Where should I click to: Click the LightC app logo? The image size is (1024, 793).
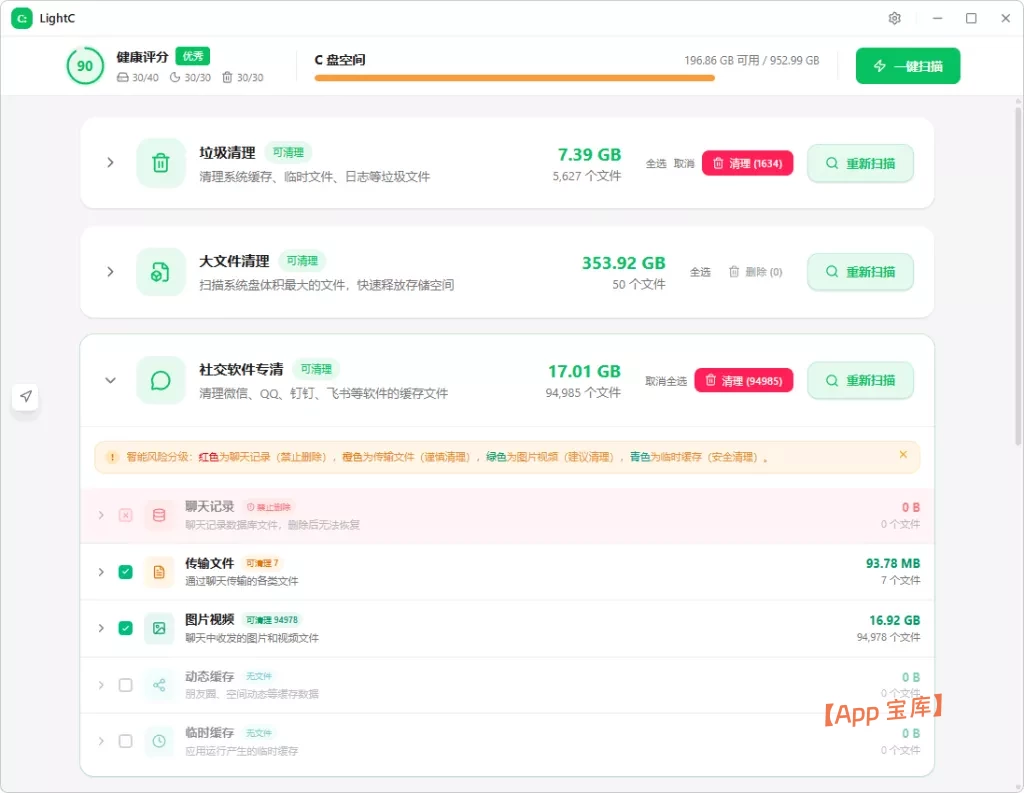click(x=22, y=18)
